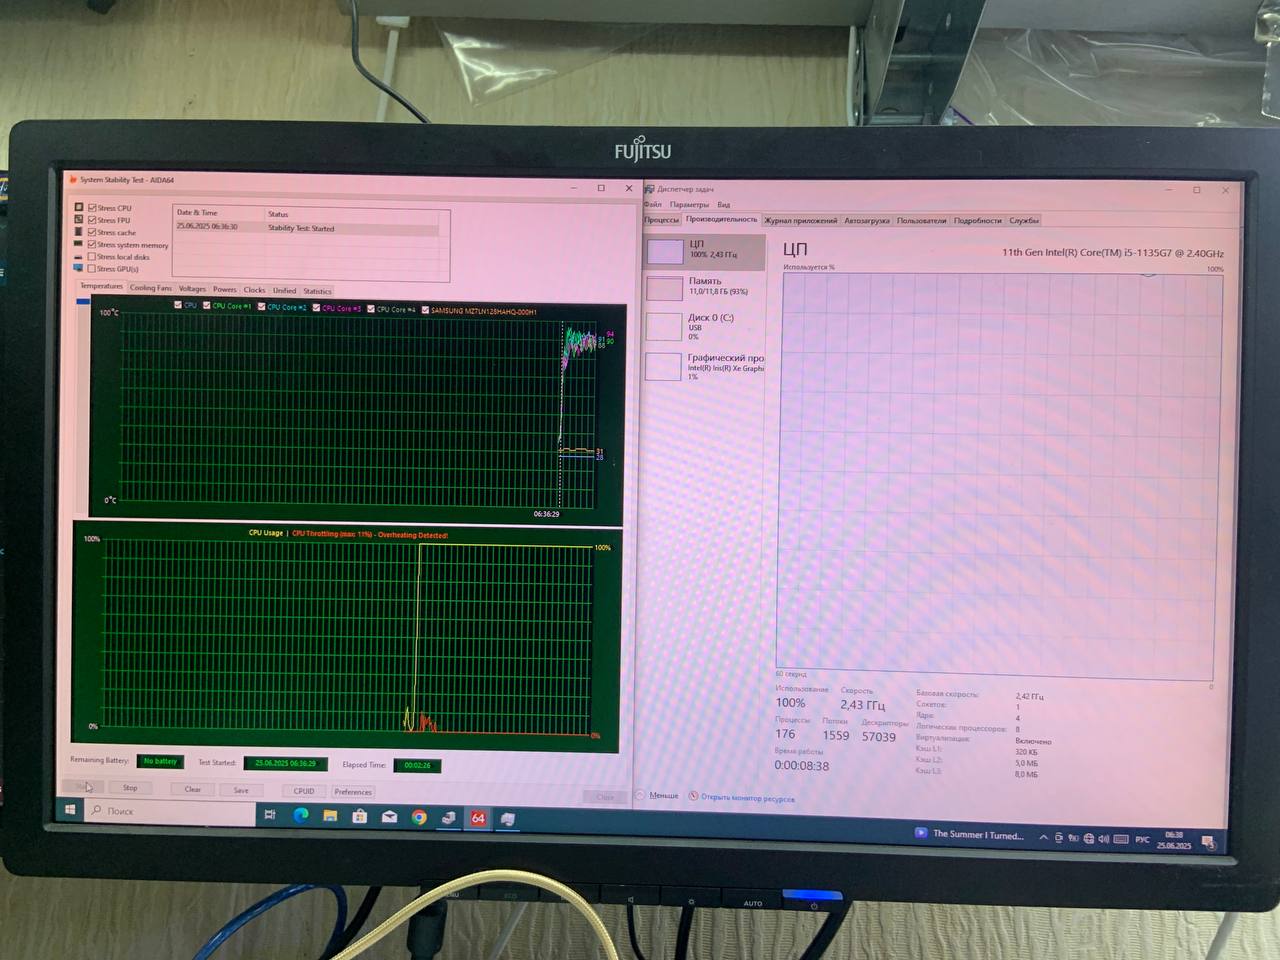Enable the Stress local disks checkbox
Screen dimensions: 1280x960
pos(92,257)
